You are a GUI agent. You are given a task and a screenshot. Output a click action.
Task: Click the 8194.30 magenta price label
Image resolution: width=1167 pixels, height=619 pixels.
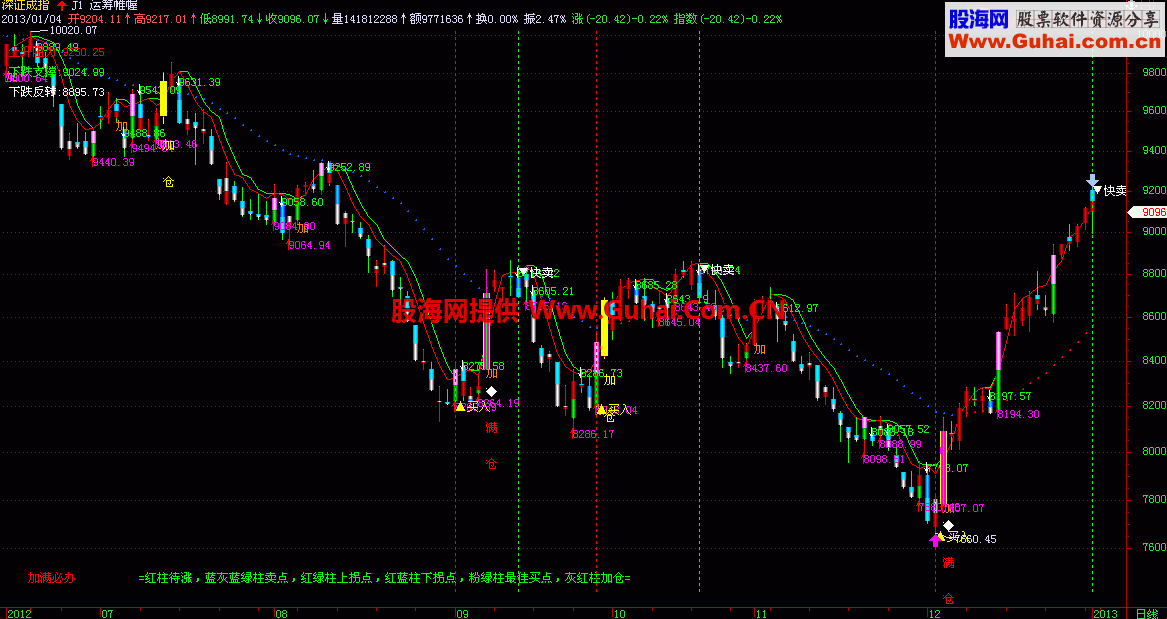pyautogui.click(x=1017, y=414)
